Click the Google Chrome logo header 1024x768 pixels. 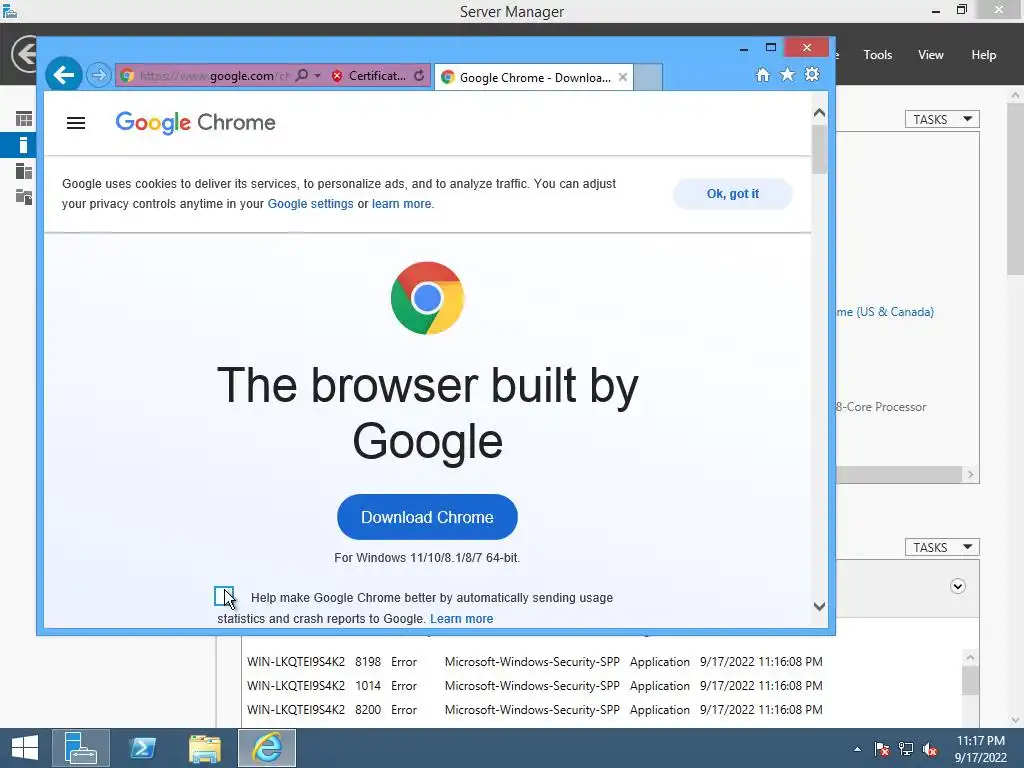(195, 123)
